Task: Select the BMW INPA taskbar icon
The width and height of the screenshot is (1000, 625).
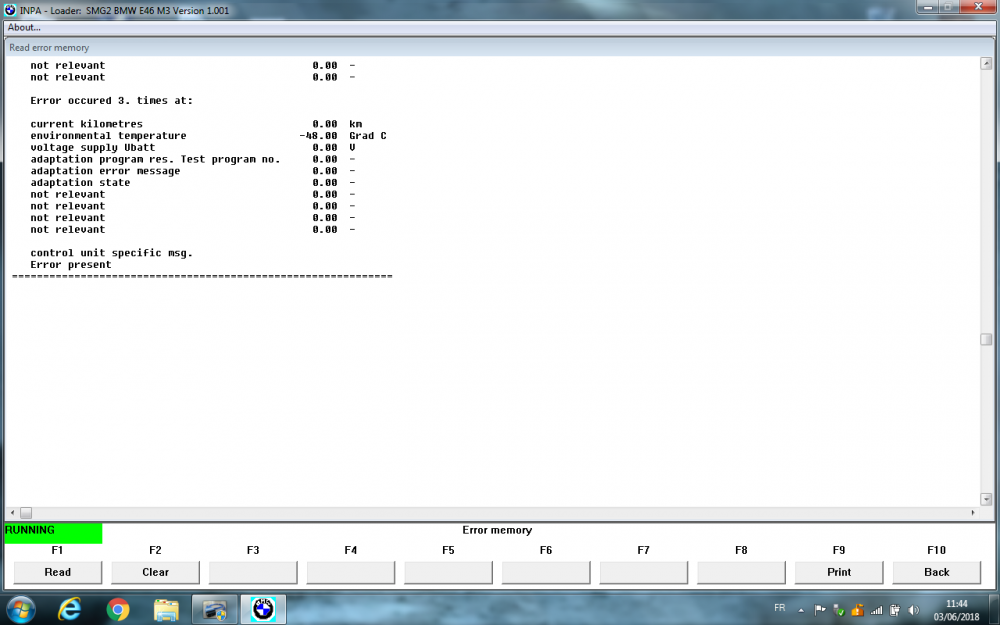Action: 263,610
